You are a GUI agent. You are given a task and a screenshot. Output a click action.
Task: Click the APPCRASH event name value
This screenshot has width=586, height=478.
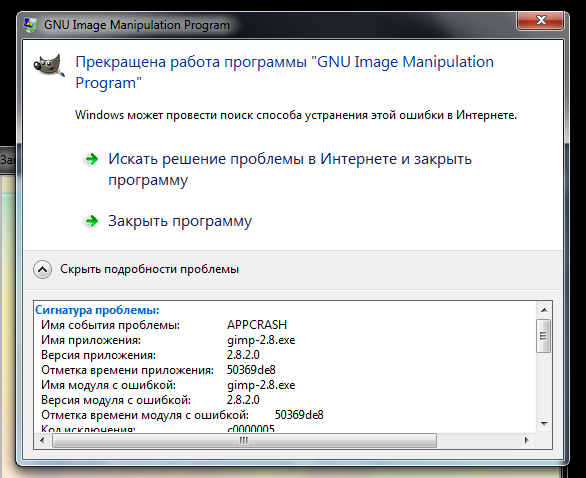click(257, 325)
